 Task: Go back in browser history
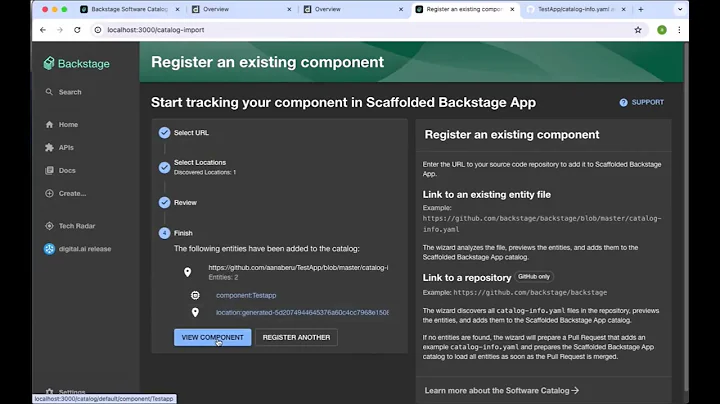43,30
